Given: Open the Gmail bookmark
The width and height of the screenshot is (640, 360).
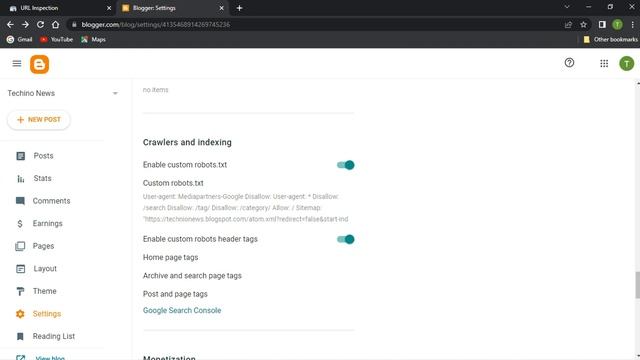Looking at the screenshot, I should coord(20,40).
